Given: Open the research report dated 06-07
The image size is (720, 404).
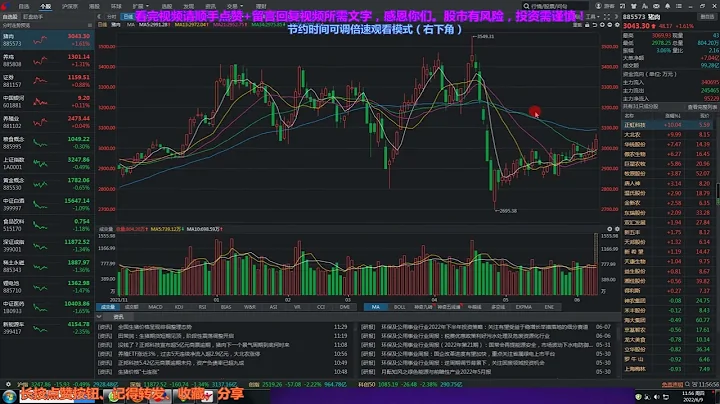Looking at the screenshot, I should point(485,327).
